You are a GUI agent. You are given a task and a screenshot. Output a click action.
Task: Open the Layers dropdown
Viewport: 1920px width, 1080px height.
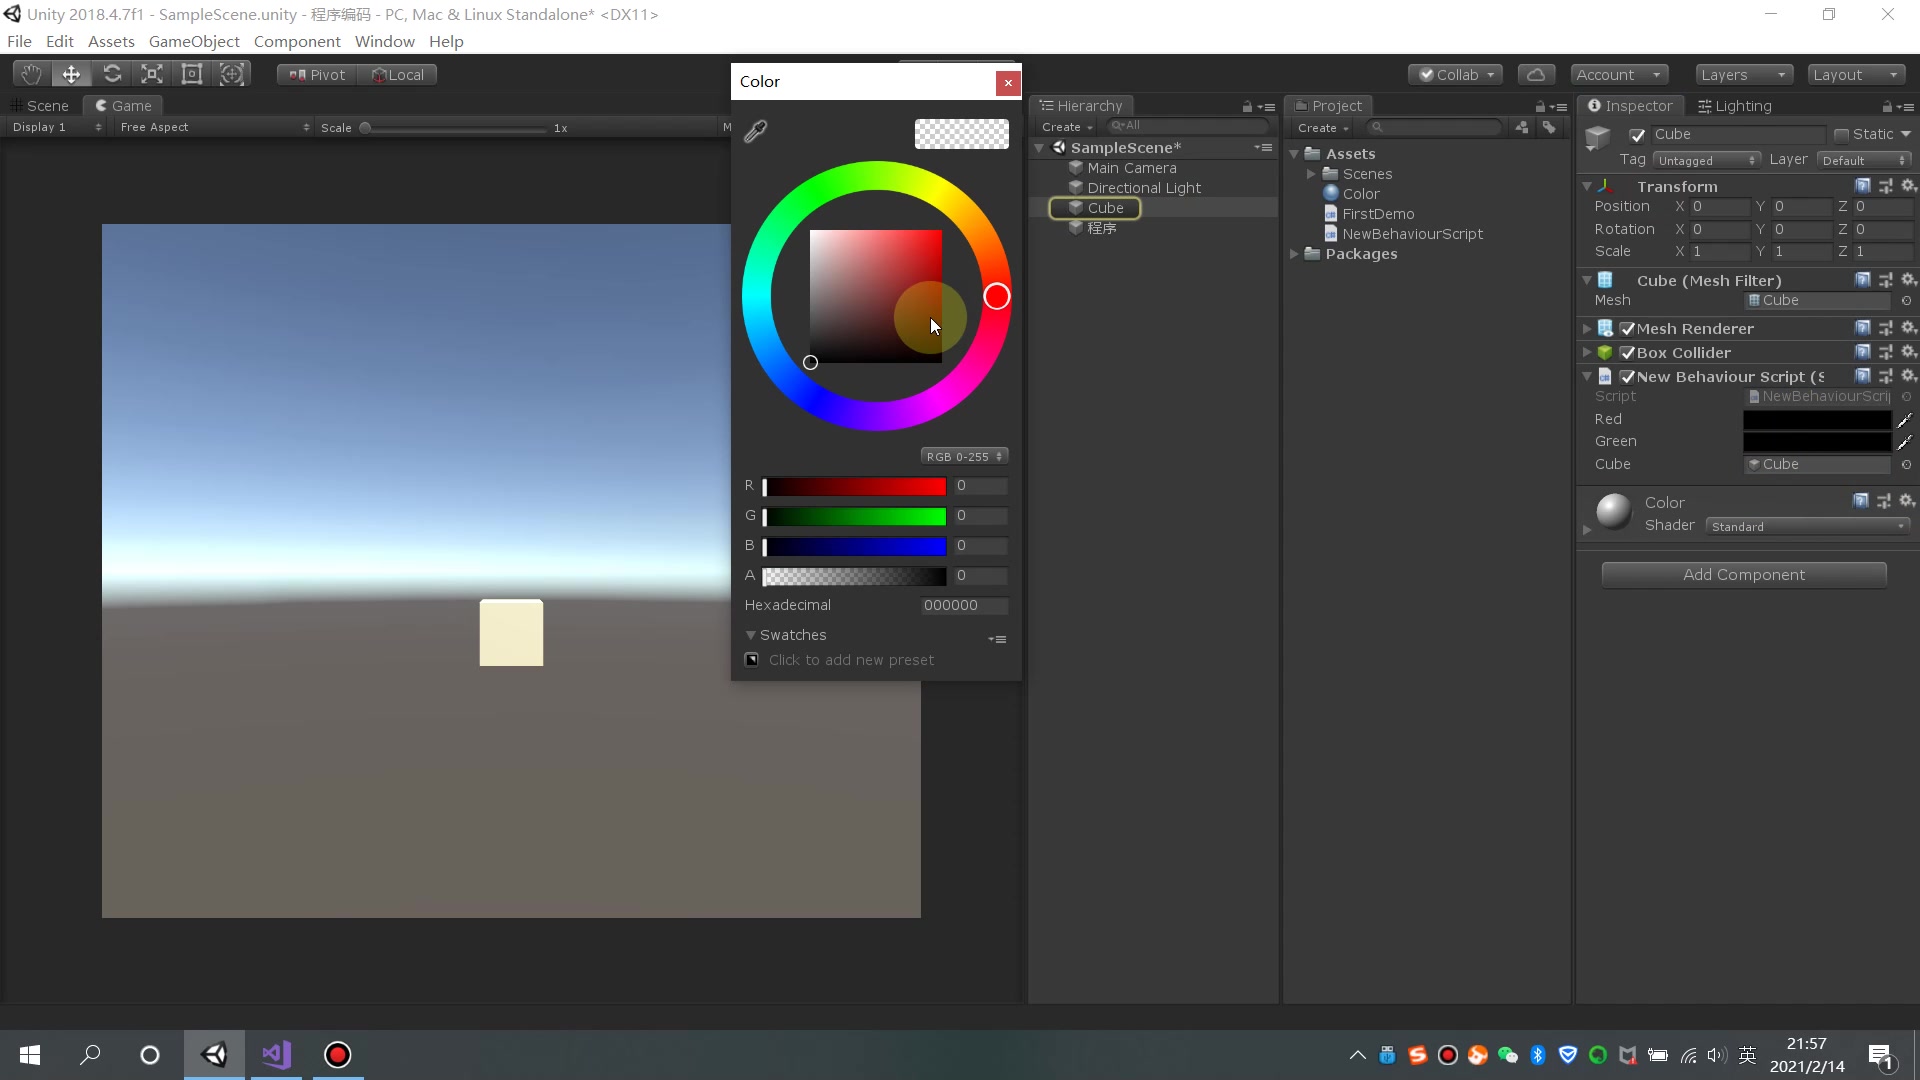pos(1742,73)
